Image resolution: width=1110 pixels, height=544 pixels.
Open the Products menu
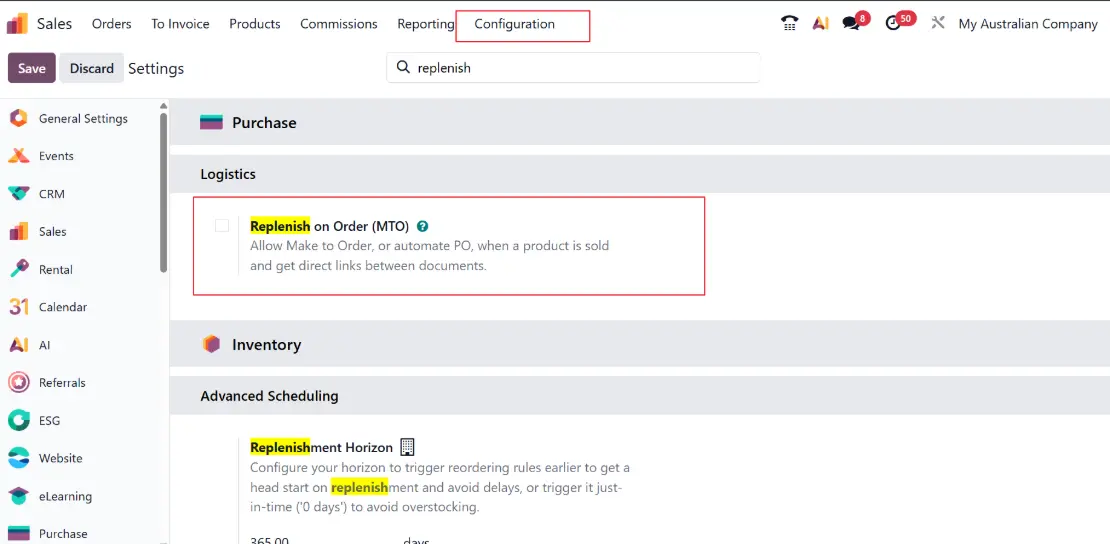255,24
